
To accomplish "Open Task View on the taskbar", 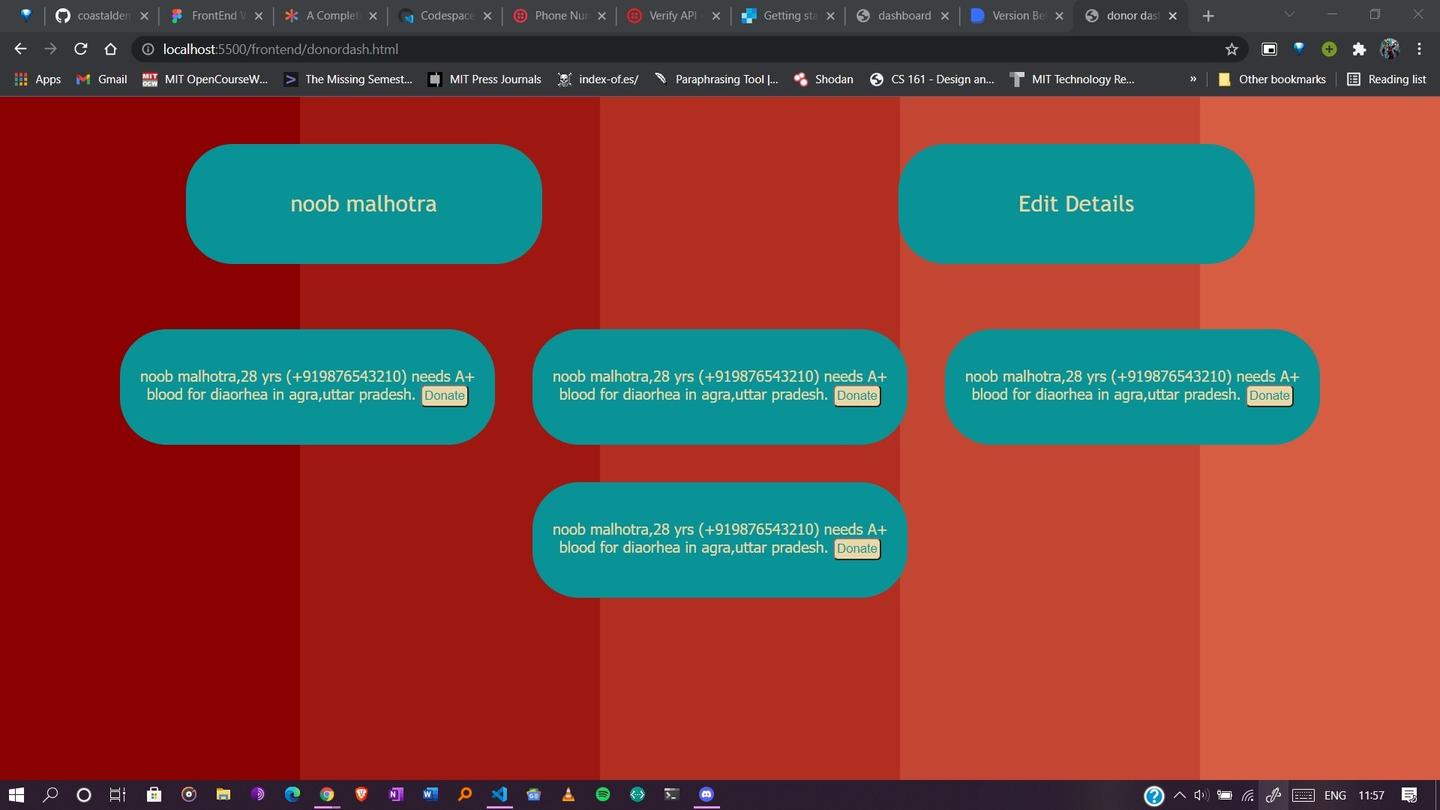I will coord(117,795).
